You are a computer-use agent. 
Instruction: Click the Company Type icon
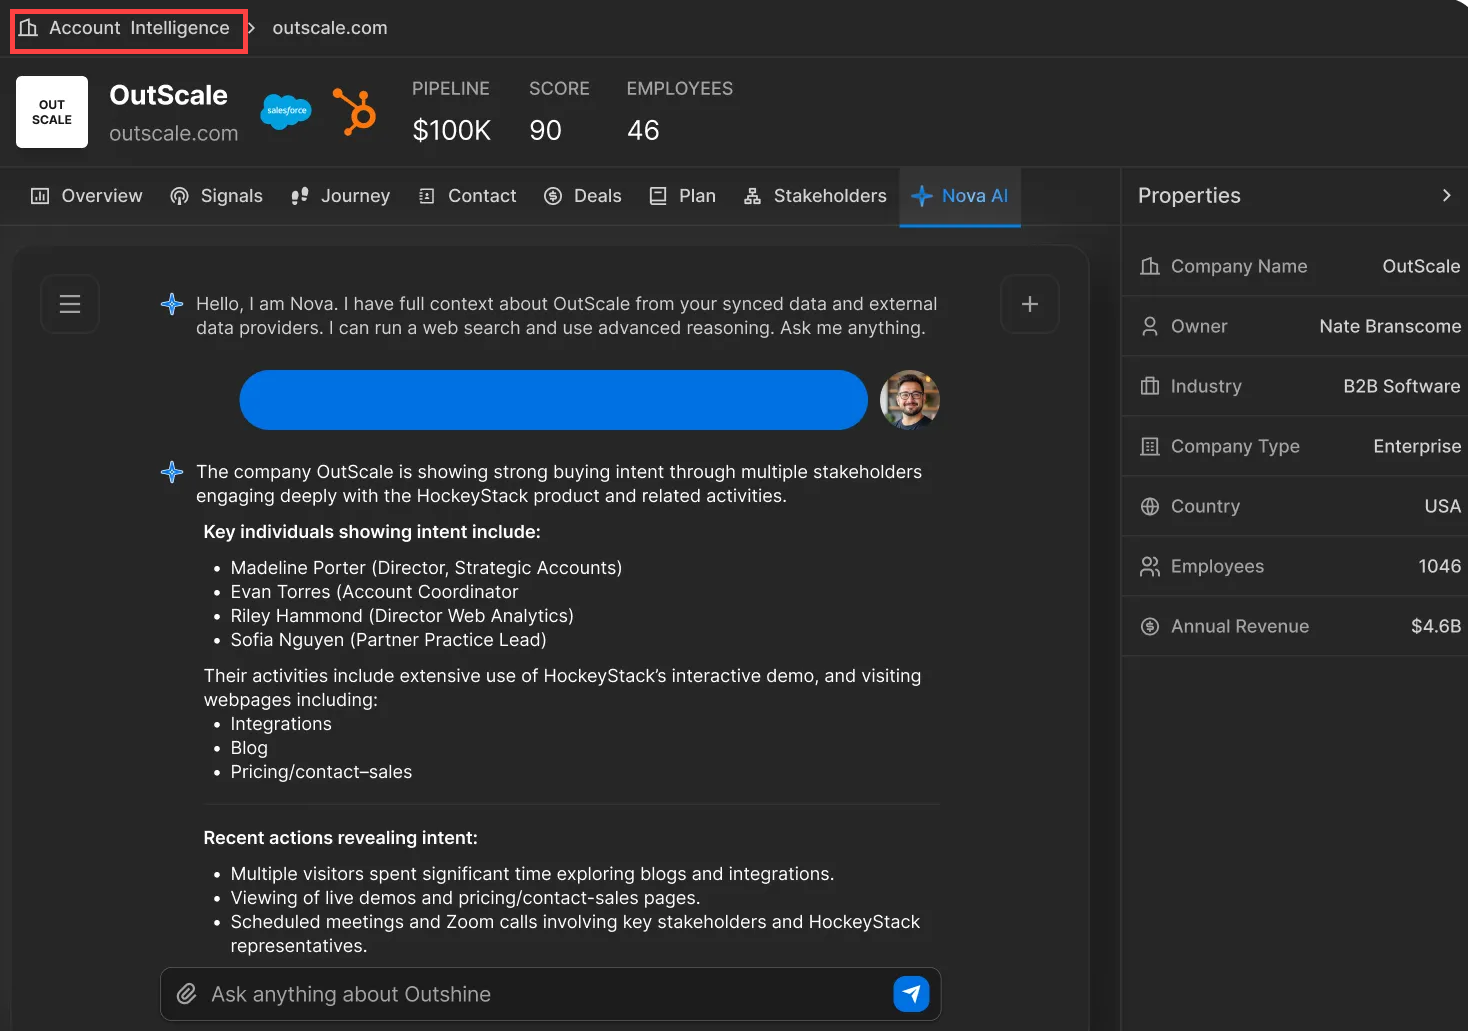1150,446
